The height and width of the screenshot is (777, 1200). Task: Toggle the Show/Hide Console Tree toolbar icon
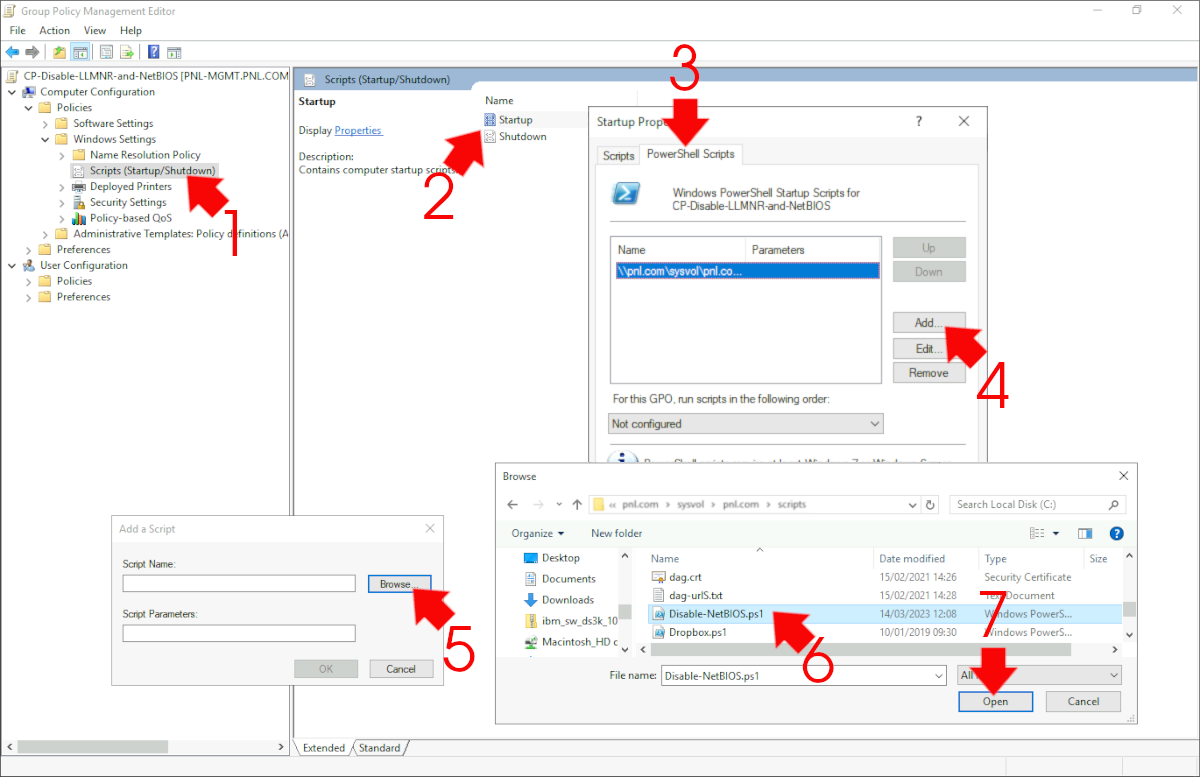(x=79, y=52)
